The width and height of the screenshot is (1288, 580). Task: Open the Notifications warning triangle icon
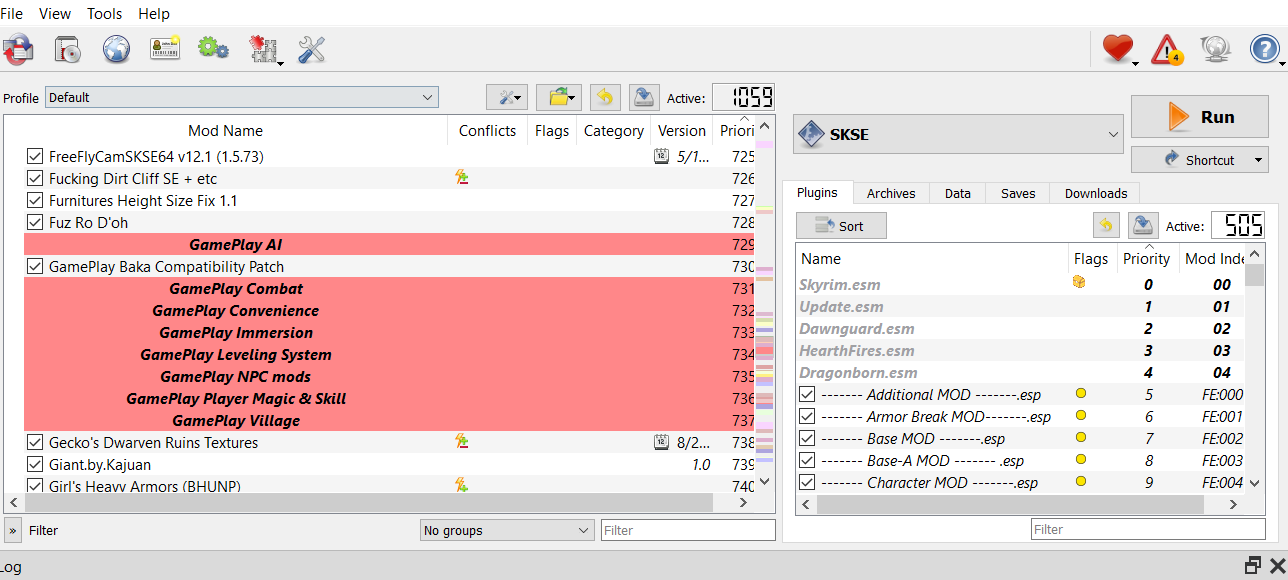[1167, 49]
